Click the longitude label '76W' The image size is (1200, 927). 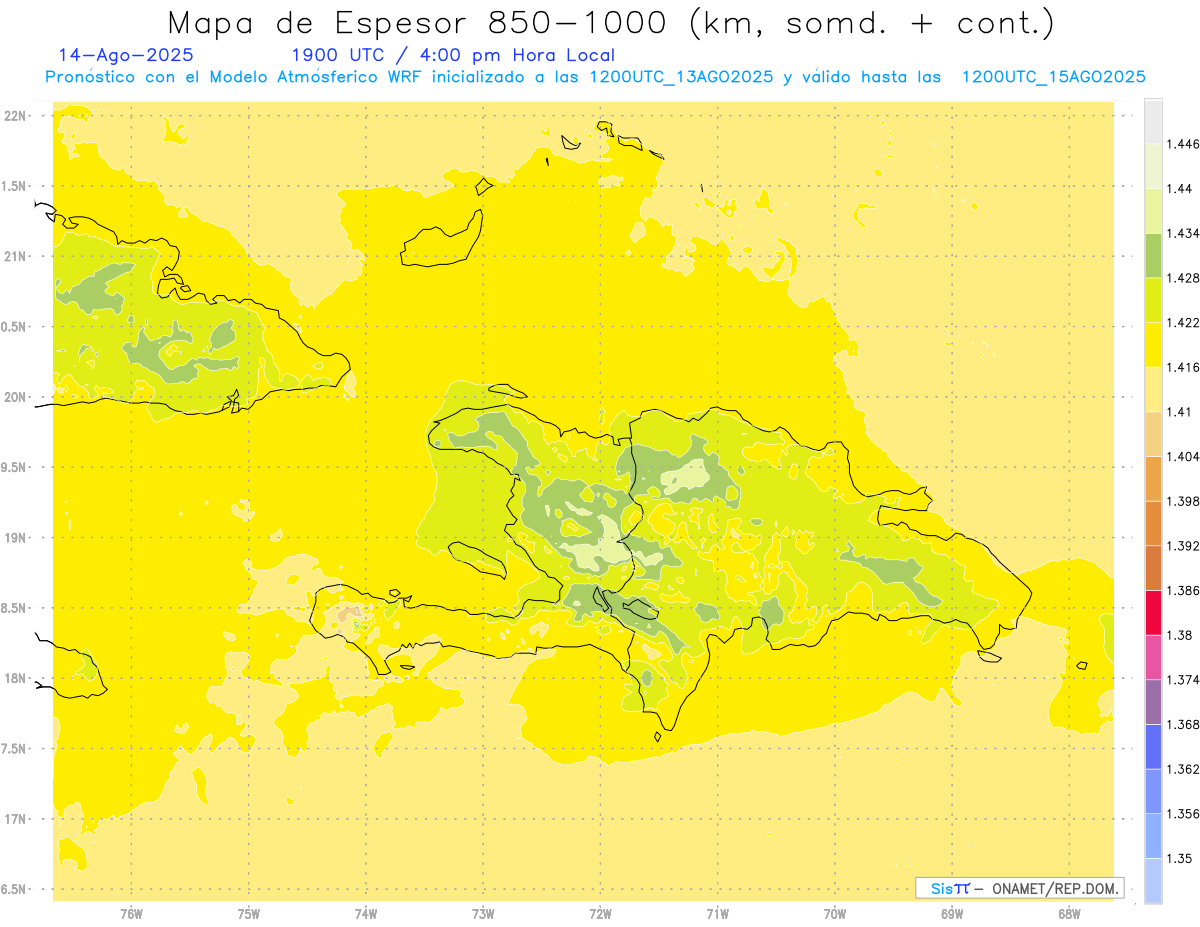131,914
